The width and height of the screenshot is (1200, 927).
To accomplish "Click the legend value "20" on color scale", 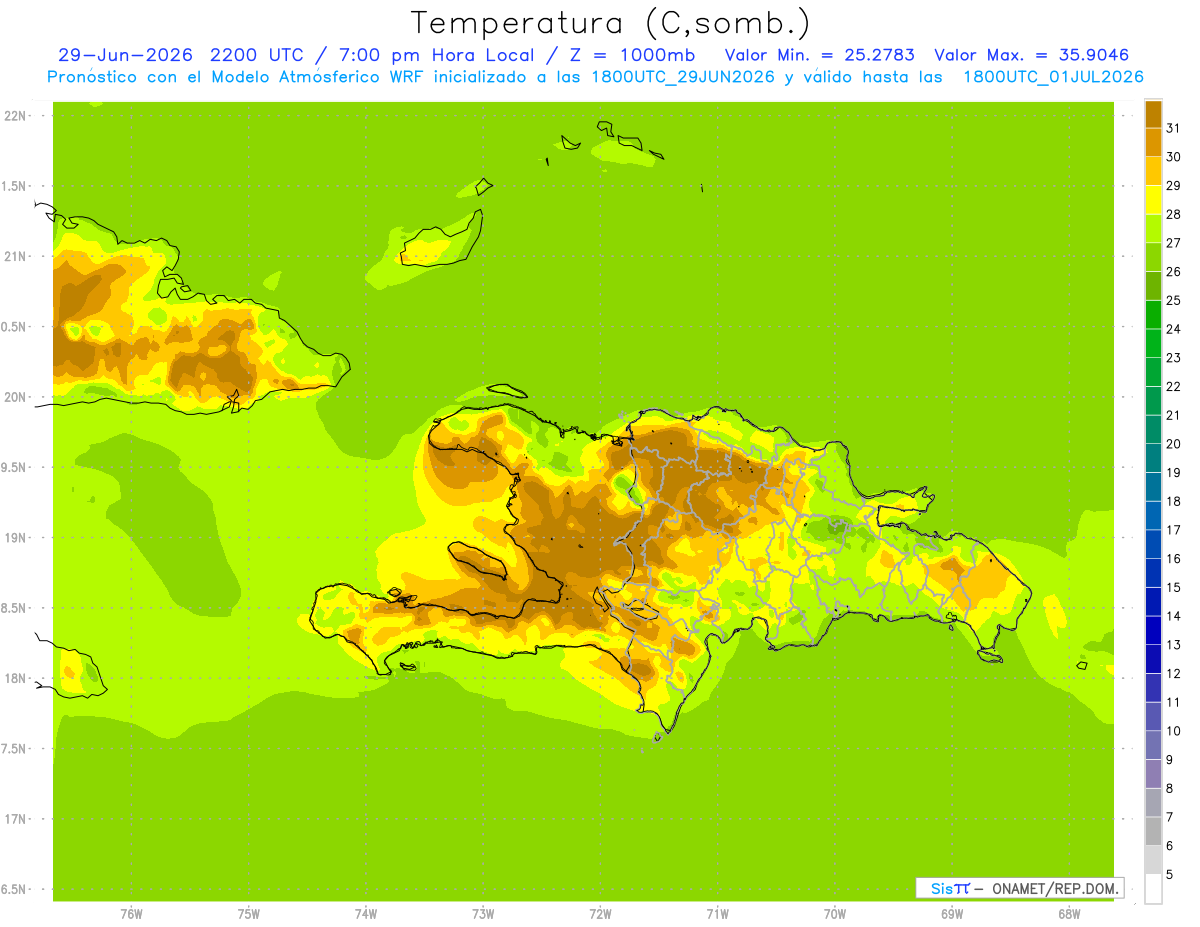I will [x=1174, y=444].
